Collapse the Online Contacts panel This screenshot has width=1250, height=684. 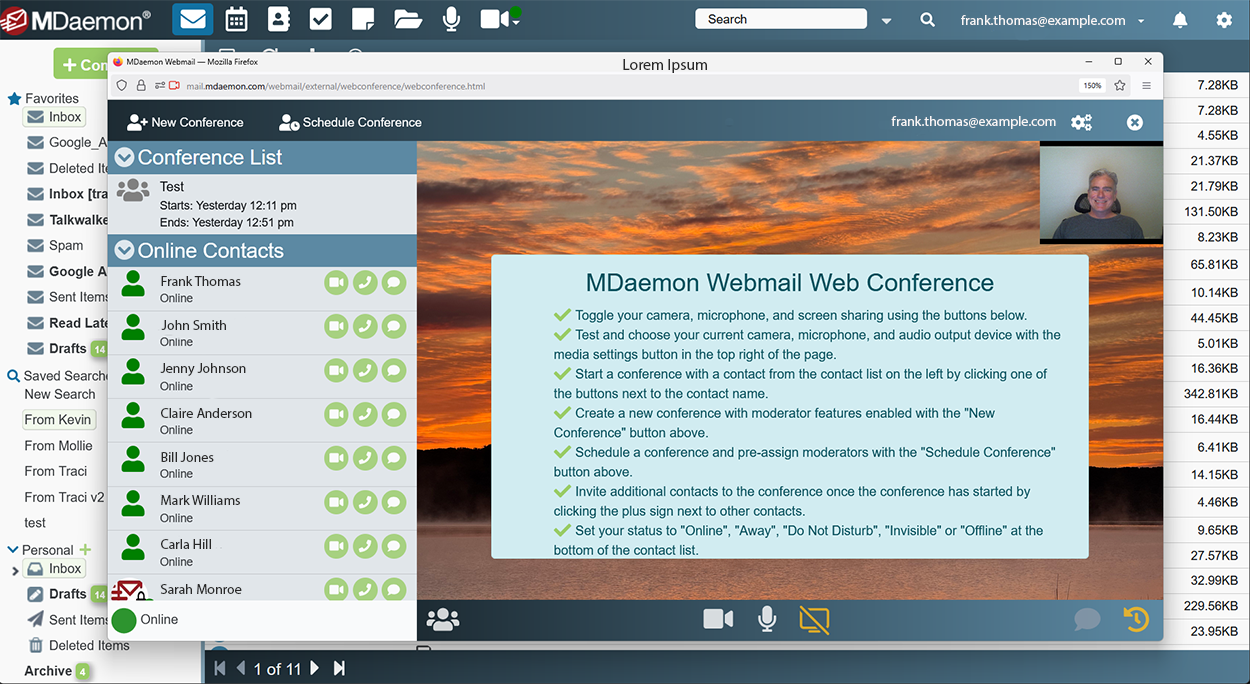(x=124, y=250)
